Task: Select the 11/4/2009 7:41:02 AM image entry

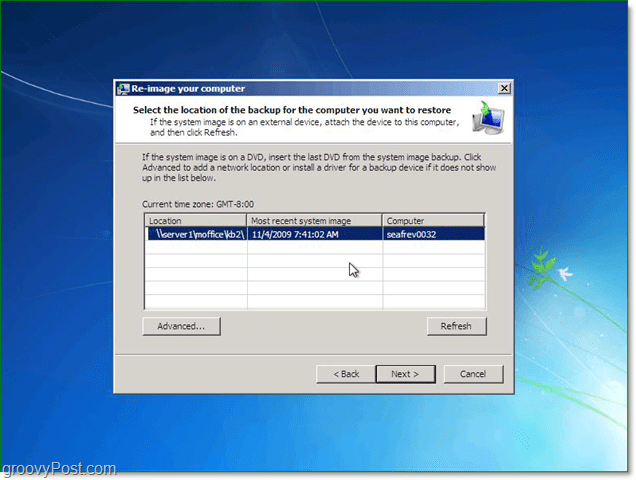Action: pyautogui.click(x=315, y=234)
